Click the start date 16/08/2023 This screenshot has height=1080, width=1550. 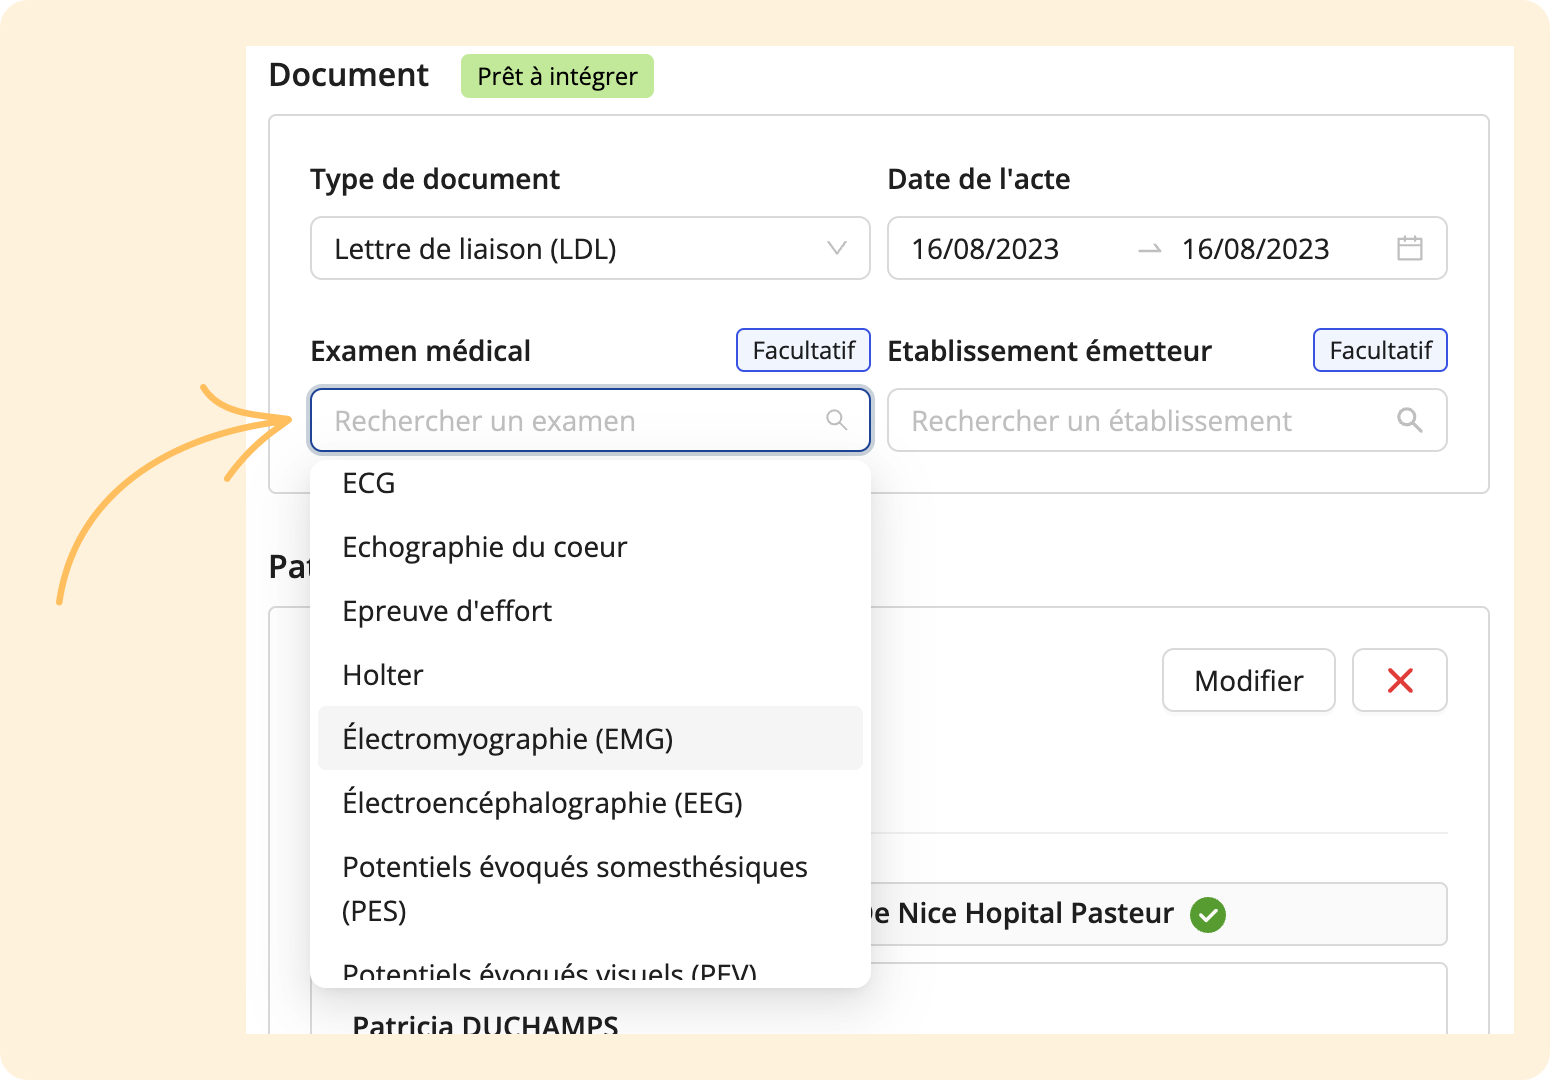(985, 249)
